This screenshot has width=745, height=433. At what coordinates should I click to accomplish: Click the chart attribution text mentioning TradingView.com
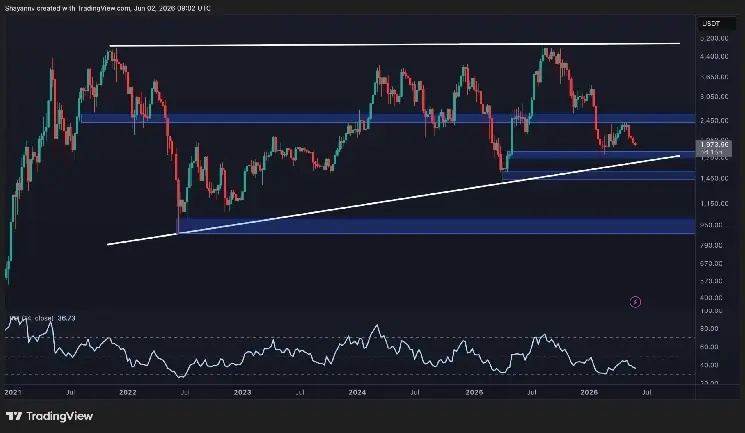pos(107,8)
